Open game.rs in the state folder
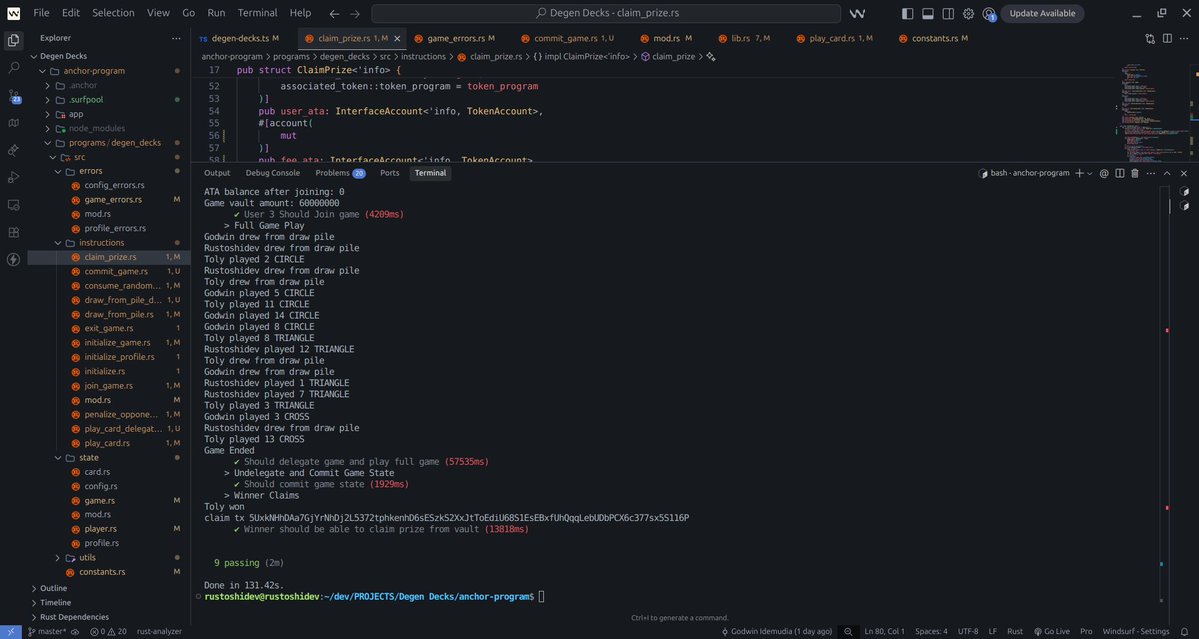The width and height of the screenshot is (1199, 639). (x=99, y=501)
